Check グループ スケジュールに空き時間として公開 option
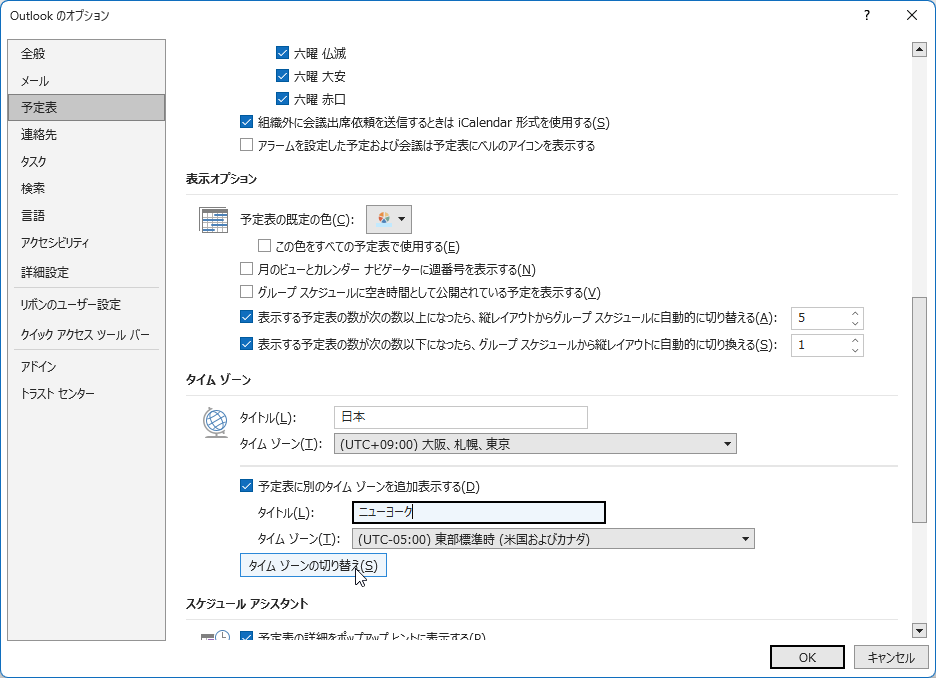The width and height of the screenshot is (936, 678). [247, 292]
